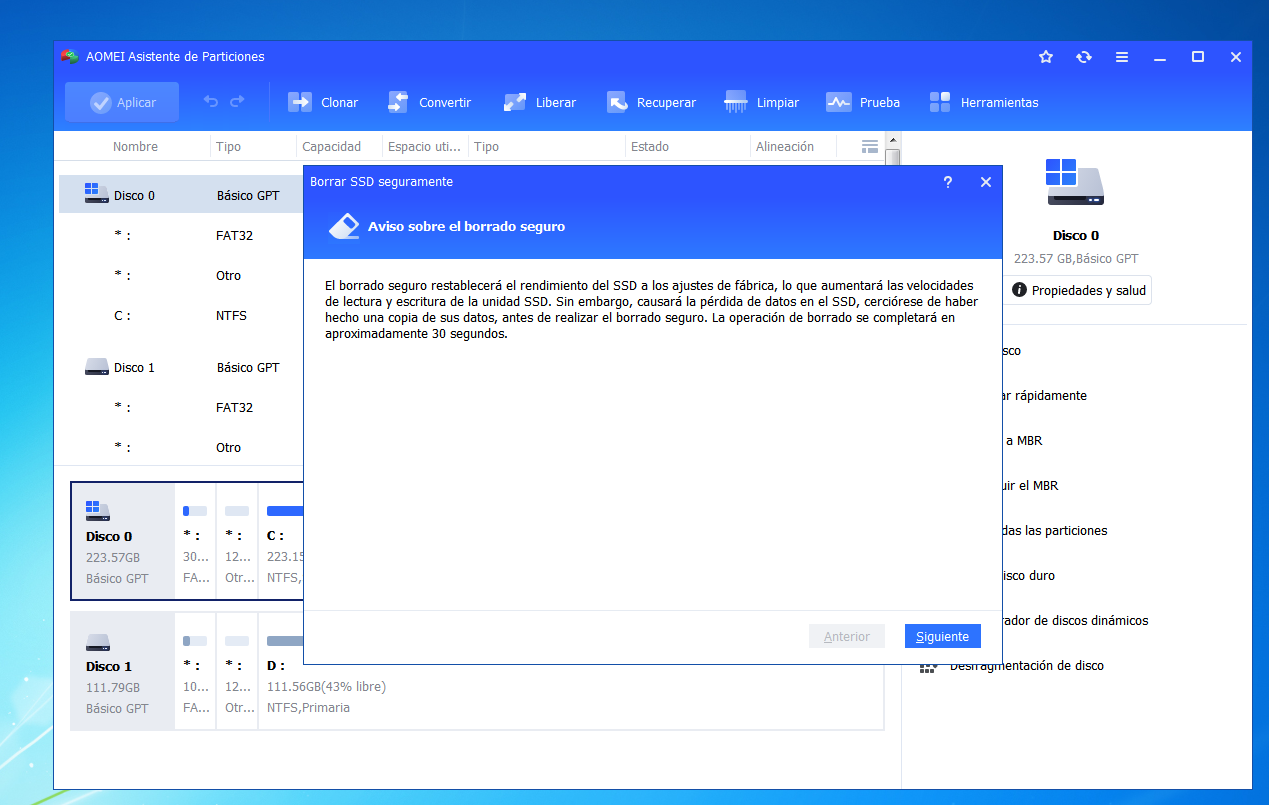Click the column view options icon
Viewport: 1269px width, 805px height.
pos(870,146)
